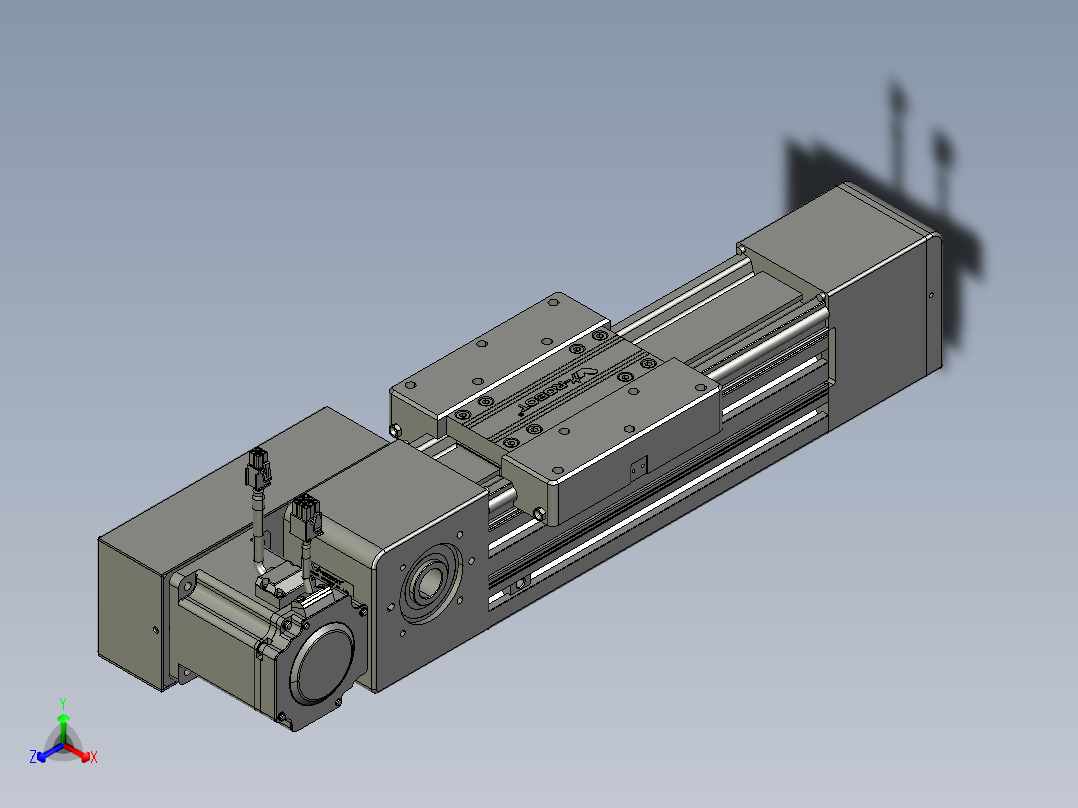Select the servo motor's round end cap

point(322,665)
